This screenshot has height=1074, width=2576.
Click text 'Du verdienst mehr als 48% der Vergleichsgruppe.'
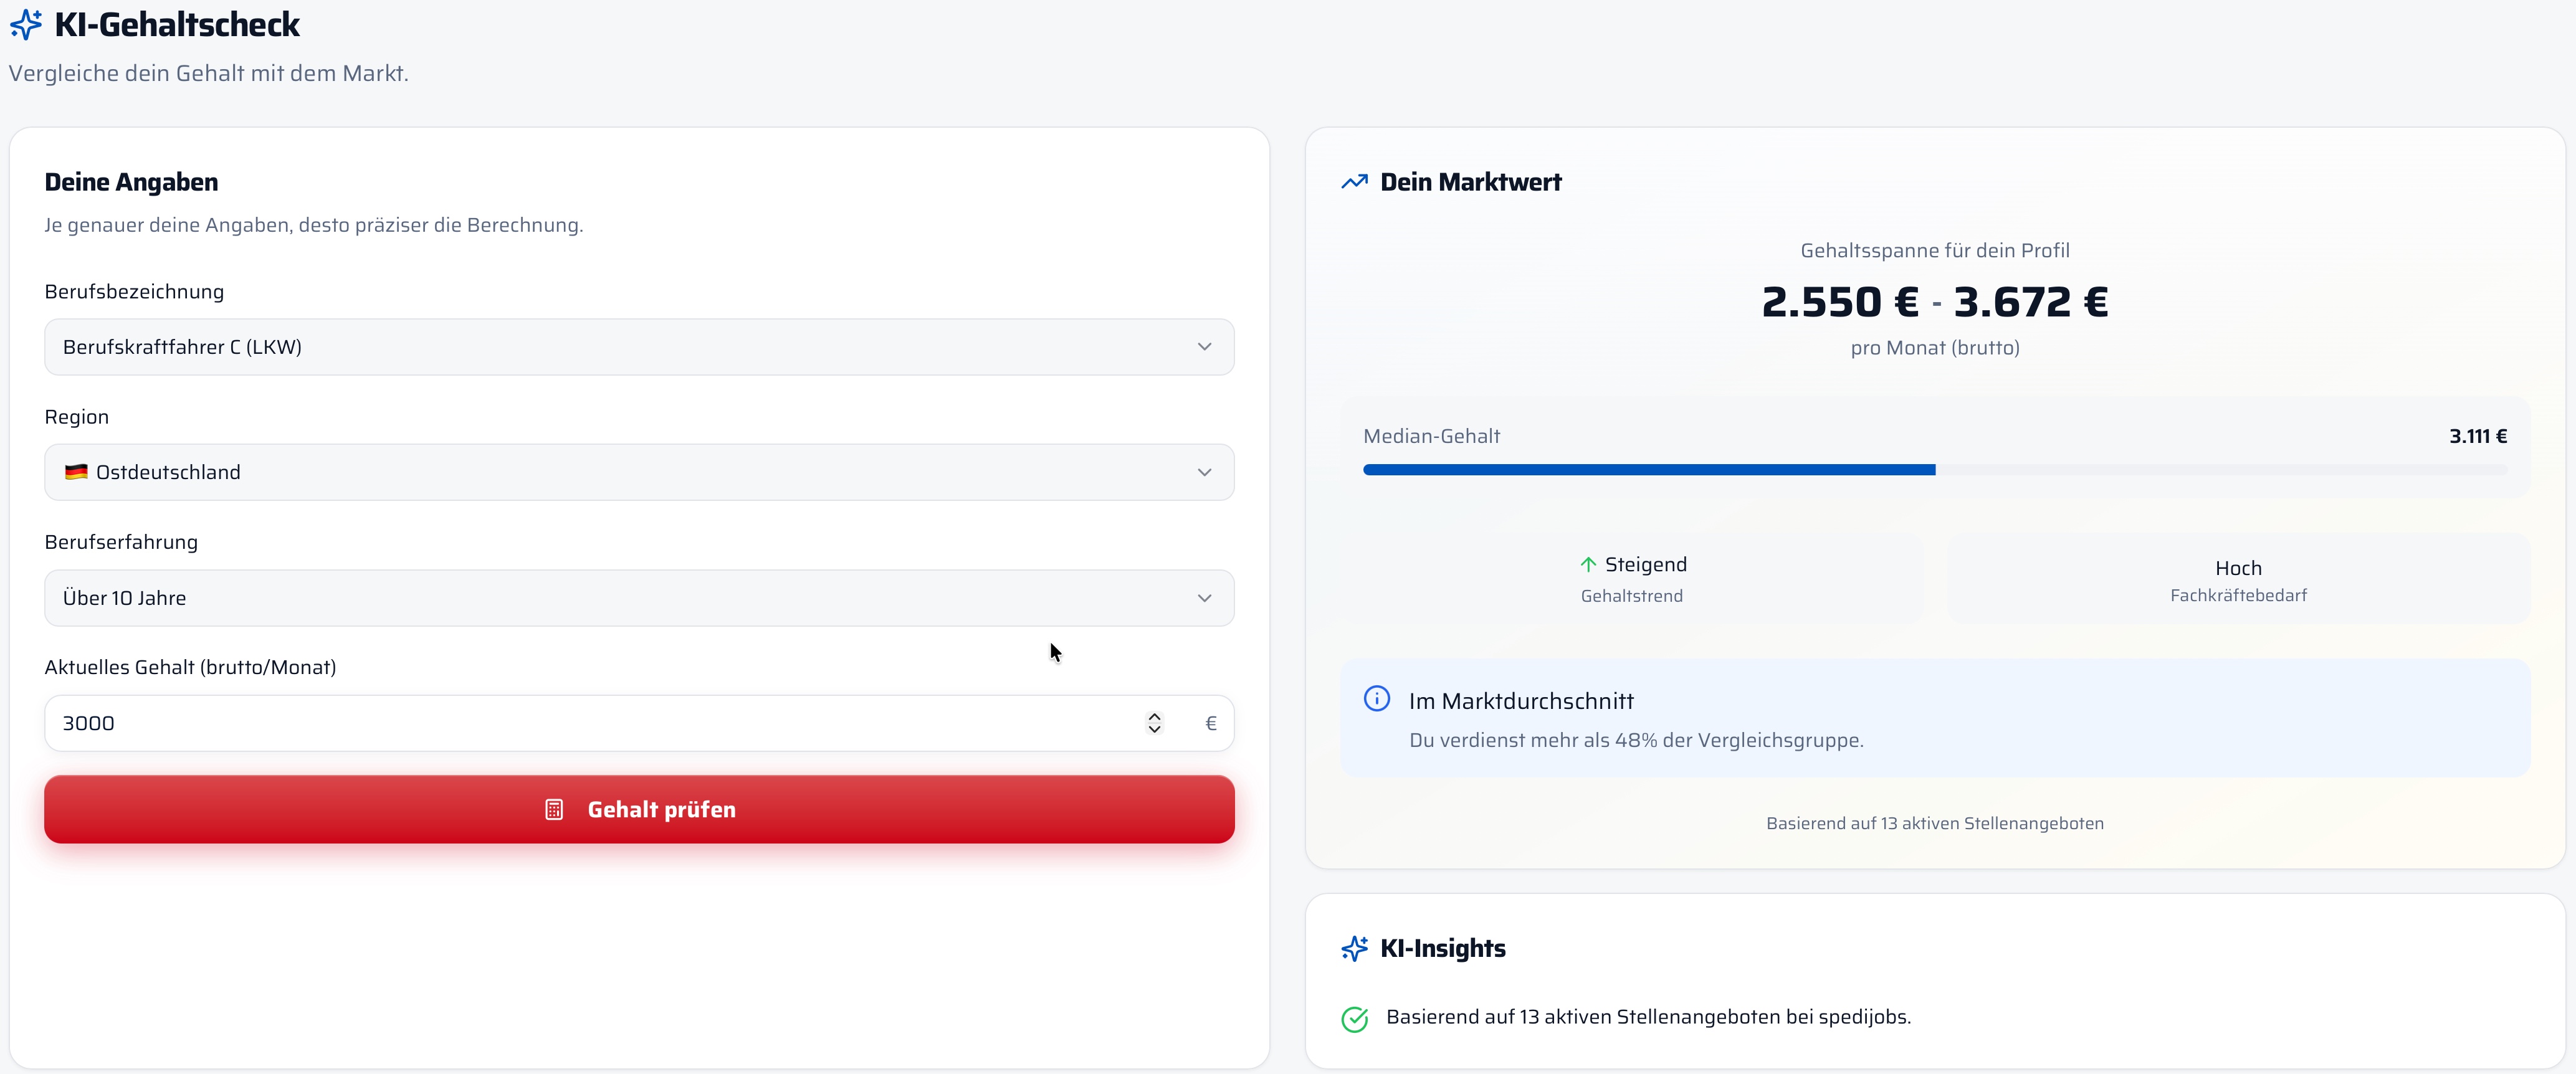point(1636,740)
